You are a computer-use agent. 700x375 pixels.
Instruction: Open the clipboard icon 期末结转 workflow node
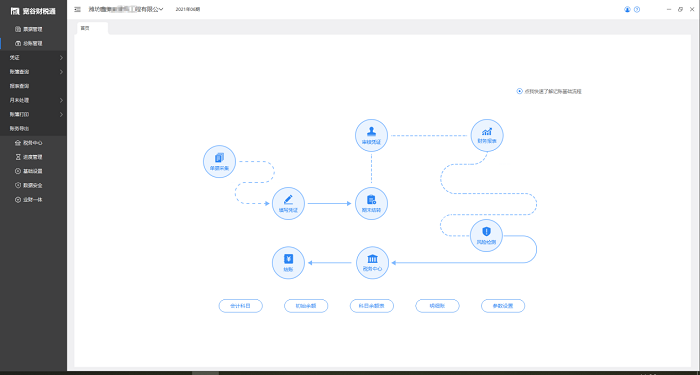click(x=371, y=204)
